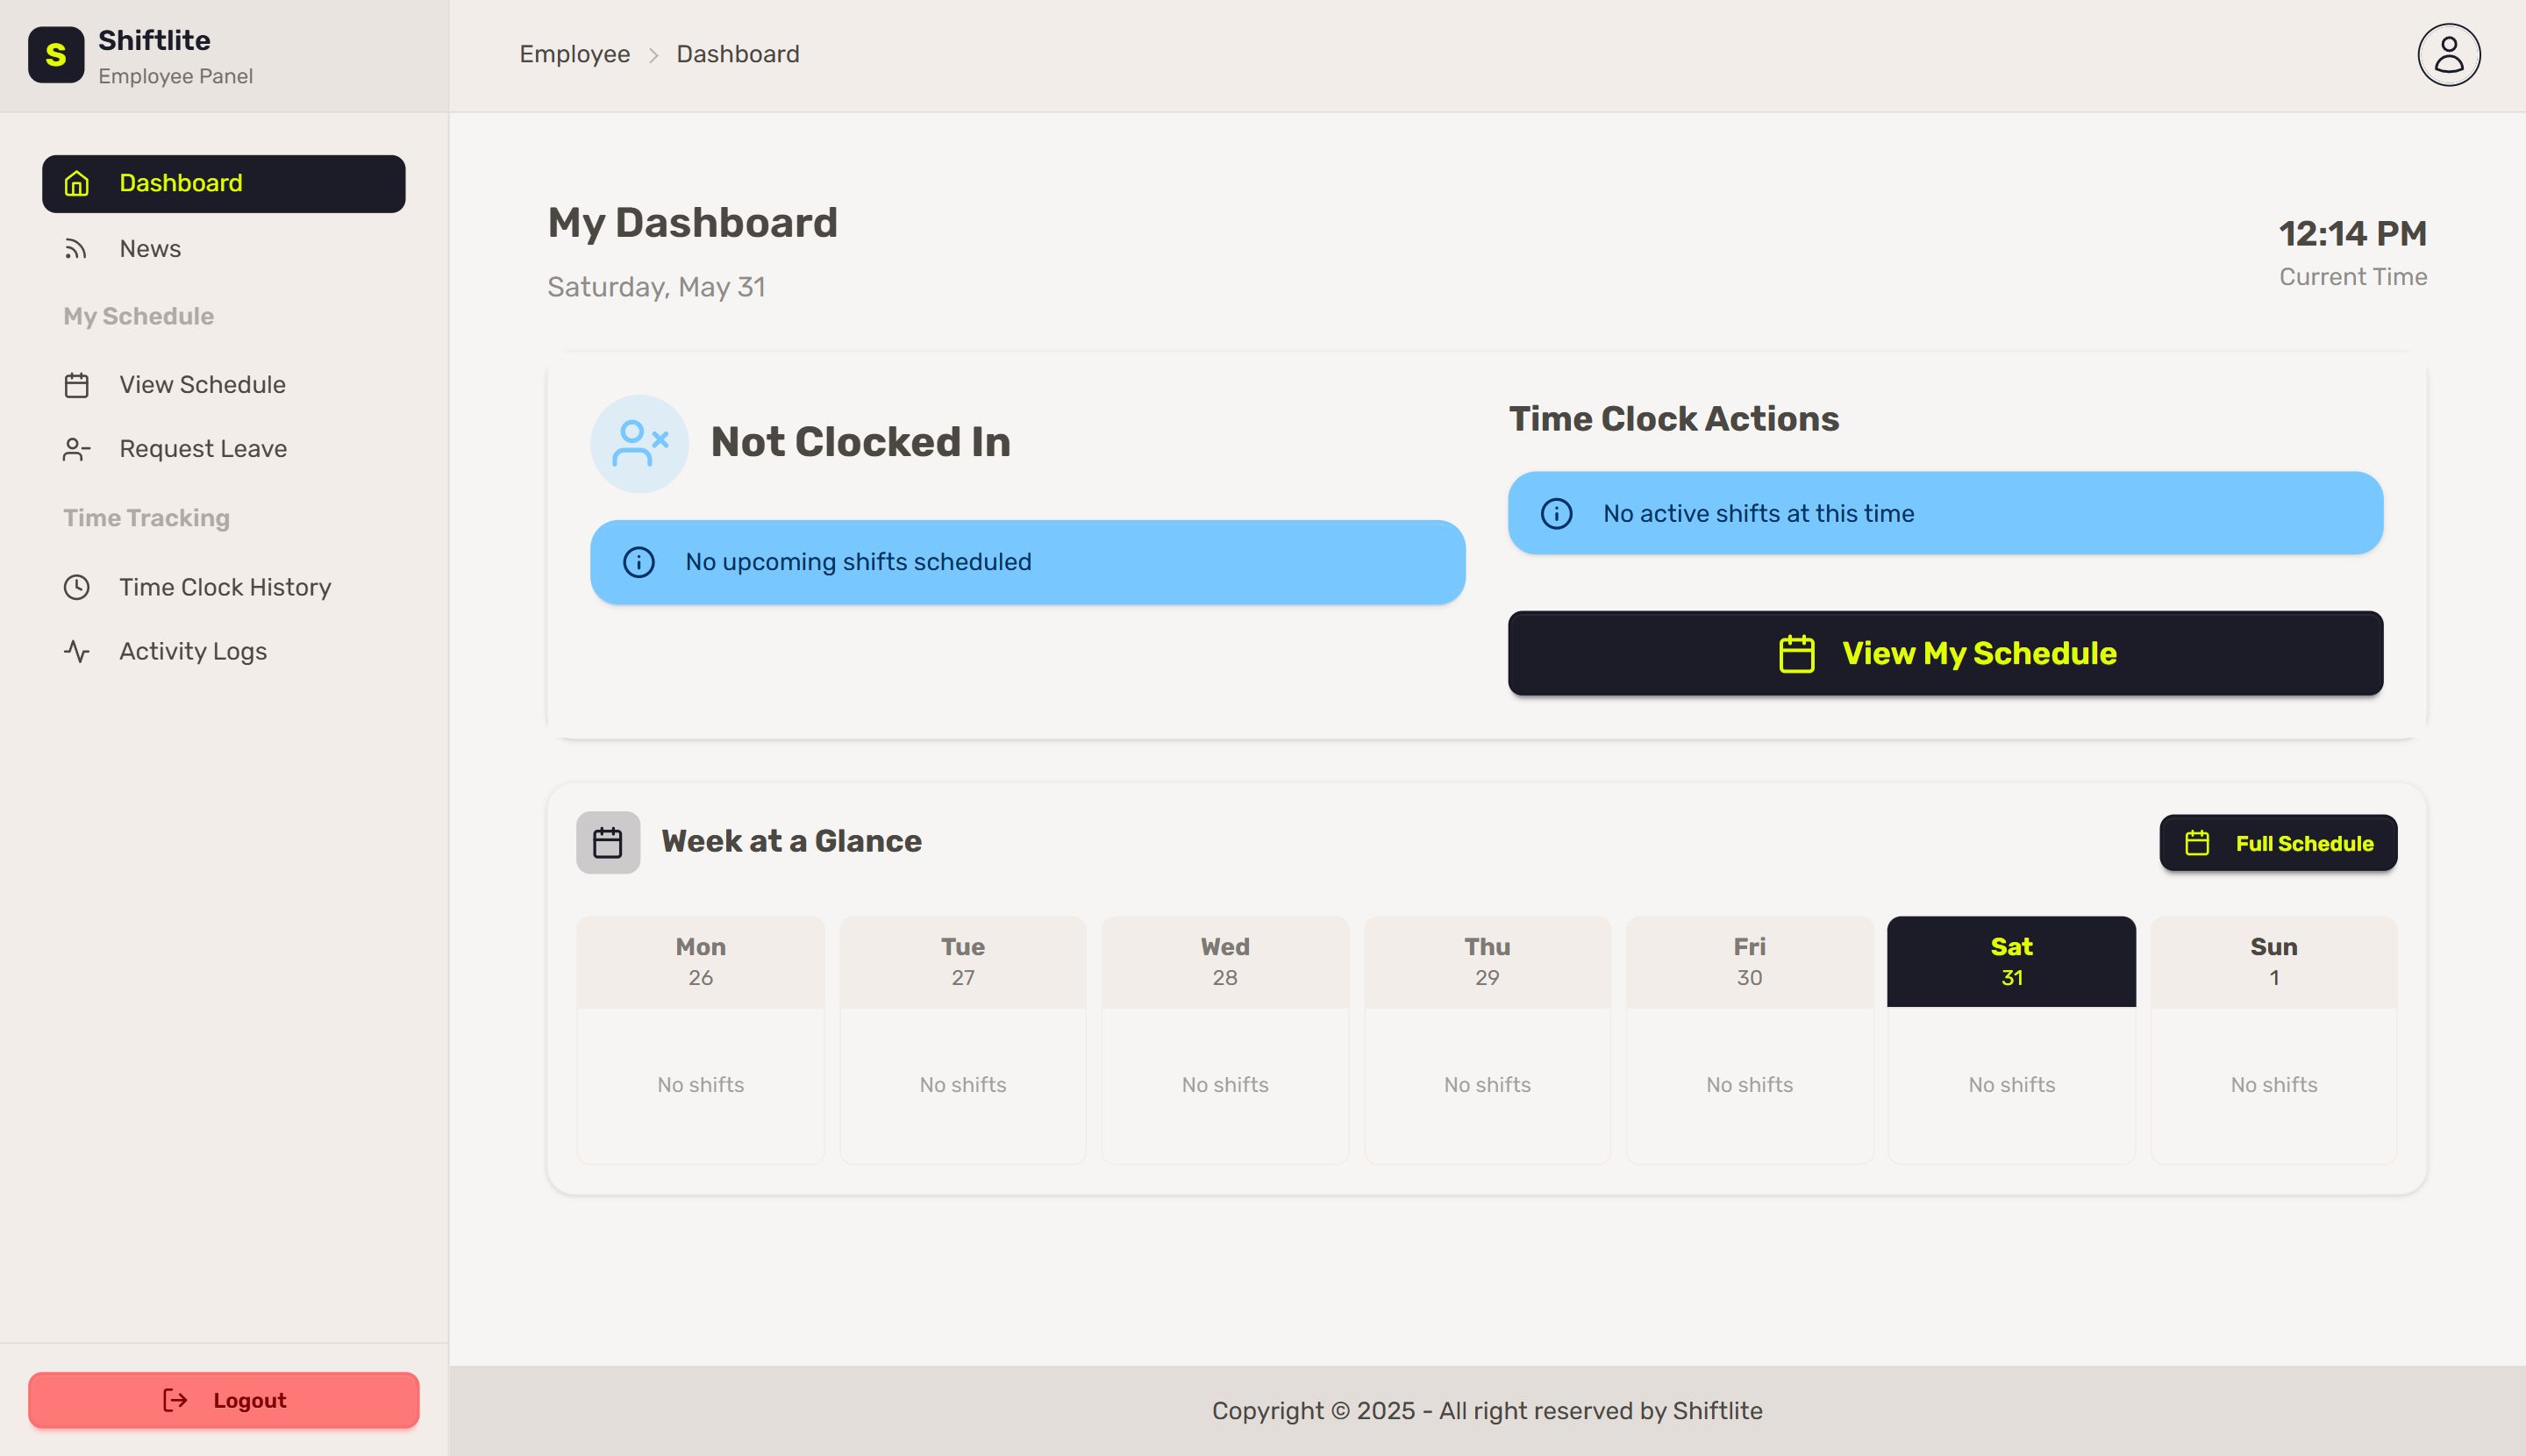Viewport: 2526px width, 1456px height.
Task: Open Full Schedule from the week panel
Action: pyautogui.click(x=2277, y=843)
